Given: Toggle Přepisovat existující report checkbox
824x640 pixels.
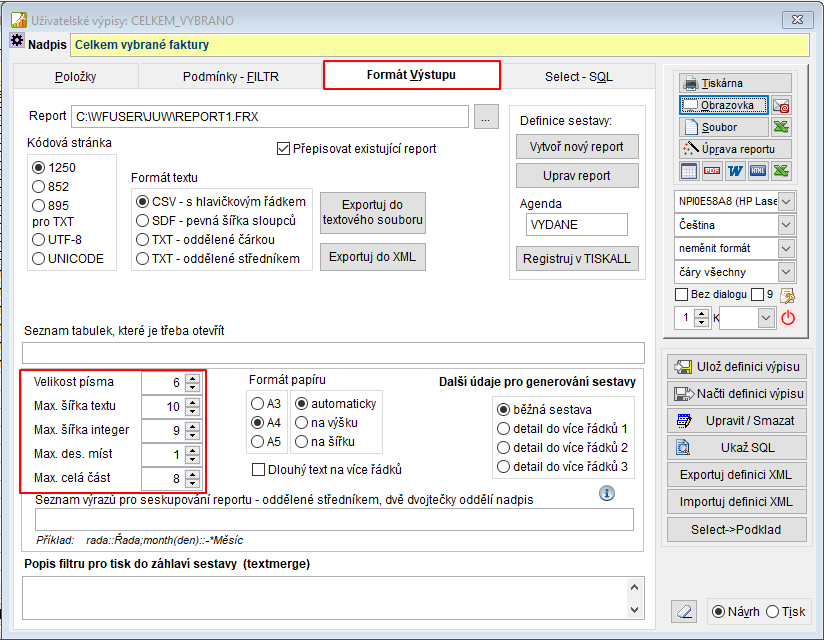Looking at the screenshot, I should point(283,149).
